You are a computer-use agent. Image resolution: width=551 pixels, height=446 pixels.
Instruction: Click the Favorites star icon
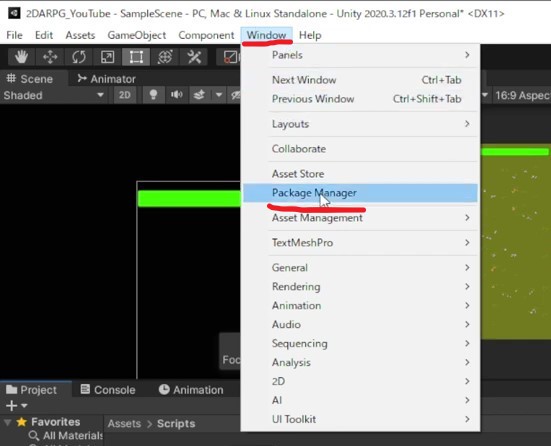click(22, 422)
